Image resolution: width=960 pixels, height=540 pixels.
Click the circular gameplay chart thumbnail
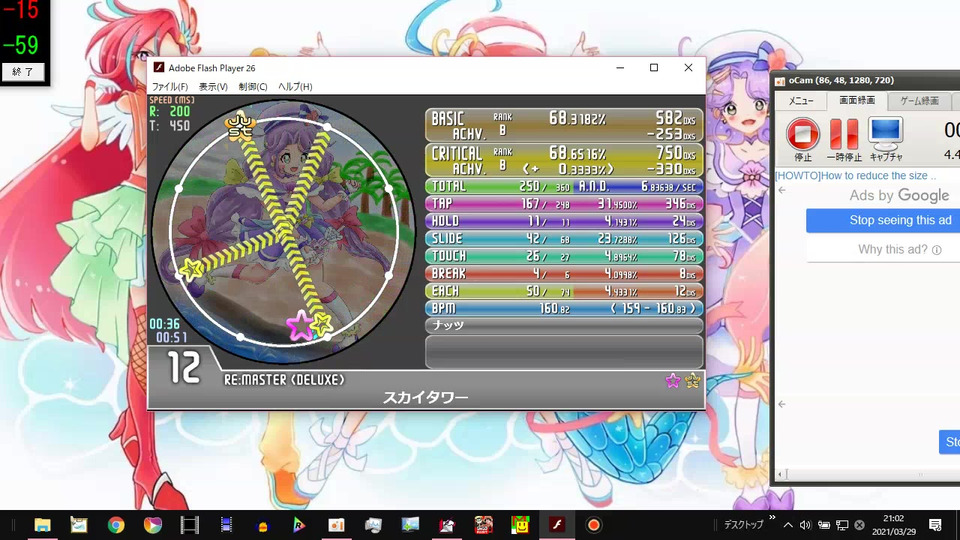(x=283, y=232)
